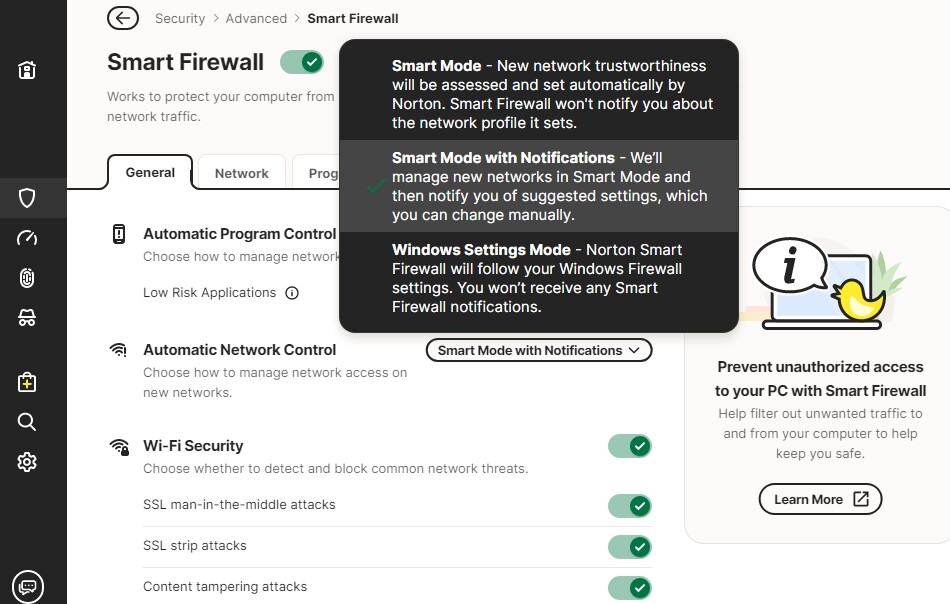Switch to the Network tab
Viewport: 950px width, 604px height.
click(242, 173)
